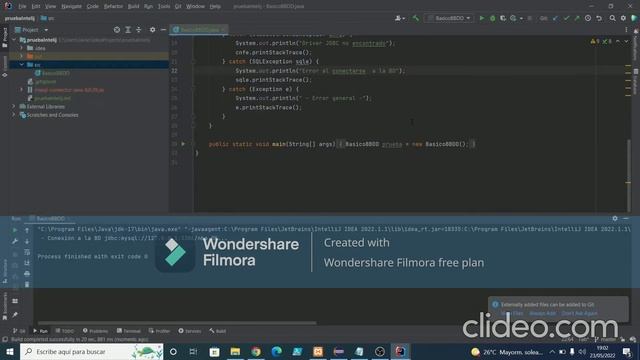The width and height of the screenshot is (640, 360).
Task: Open the Window menu
Action: [195, 6]
